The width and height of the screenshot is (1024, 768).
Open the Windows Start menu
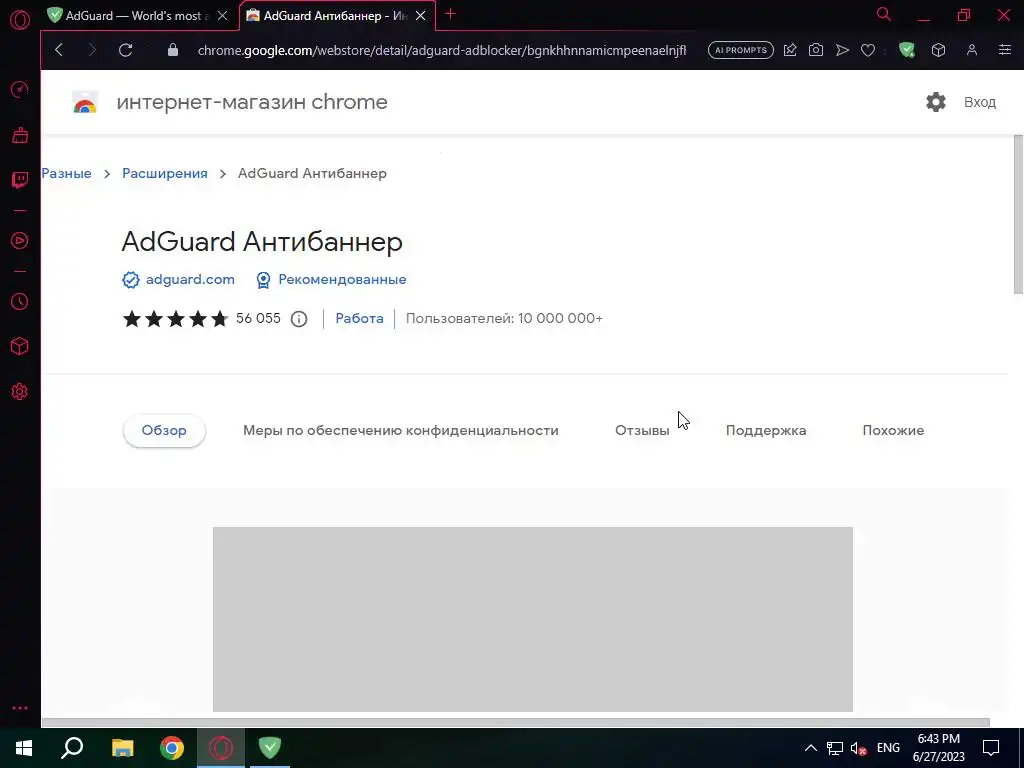click(24, 748)
